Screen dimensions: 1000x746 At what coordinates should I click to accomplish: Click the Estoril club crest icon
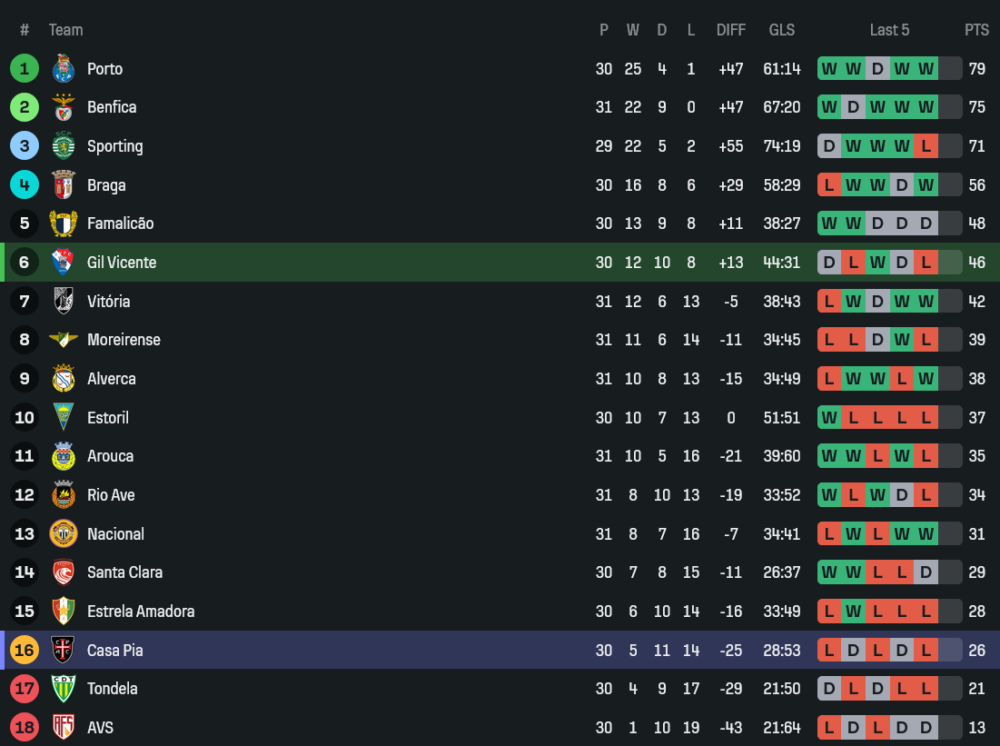click(x=63, y=417)
